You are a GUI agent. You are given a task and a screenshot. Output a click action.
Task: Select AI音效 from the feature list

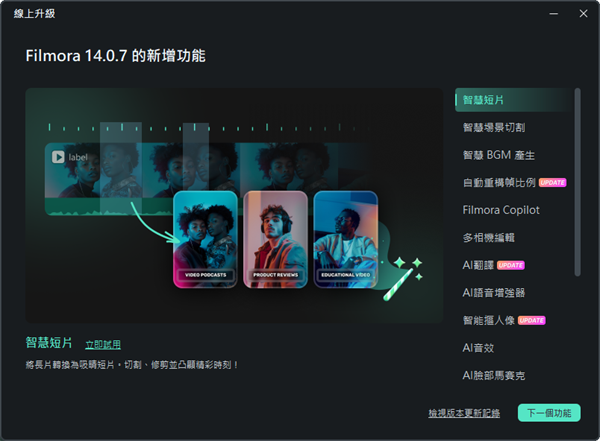click(x=478, y=348)
